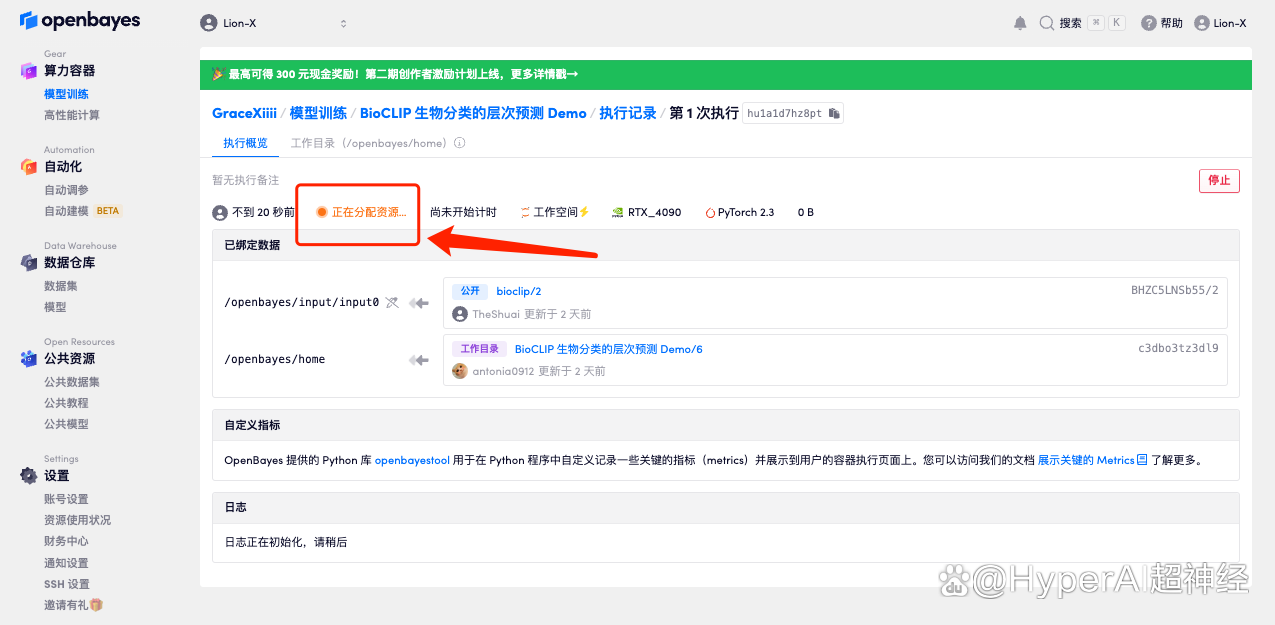
Task: Copy the execution ID hu1a1d7hz8pt
Action: click(834, 113)
